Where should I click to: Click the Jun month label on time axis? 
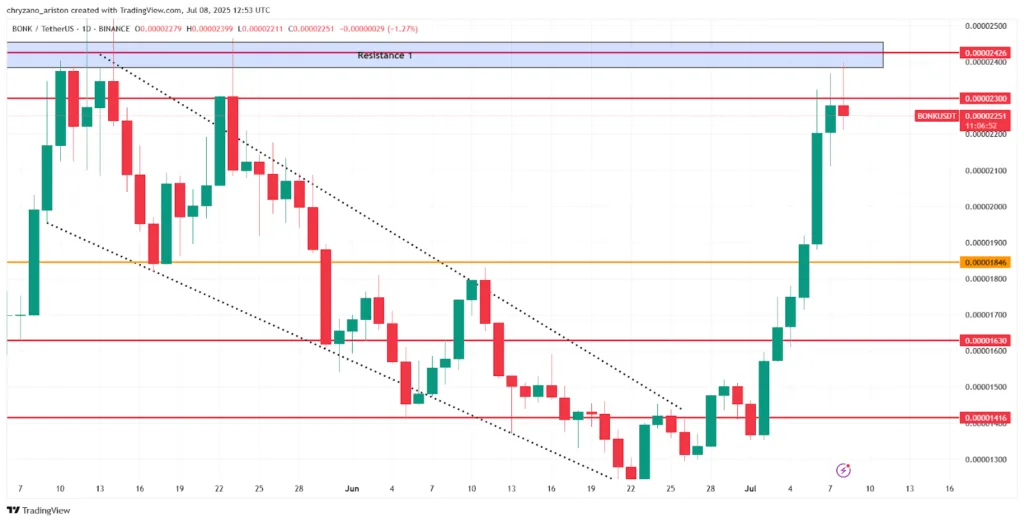point(351,489)
